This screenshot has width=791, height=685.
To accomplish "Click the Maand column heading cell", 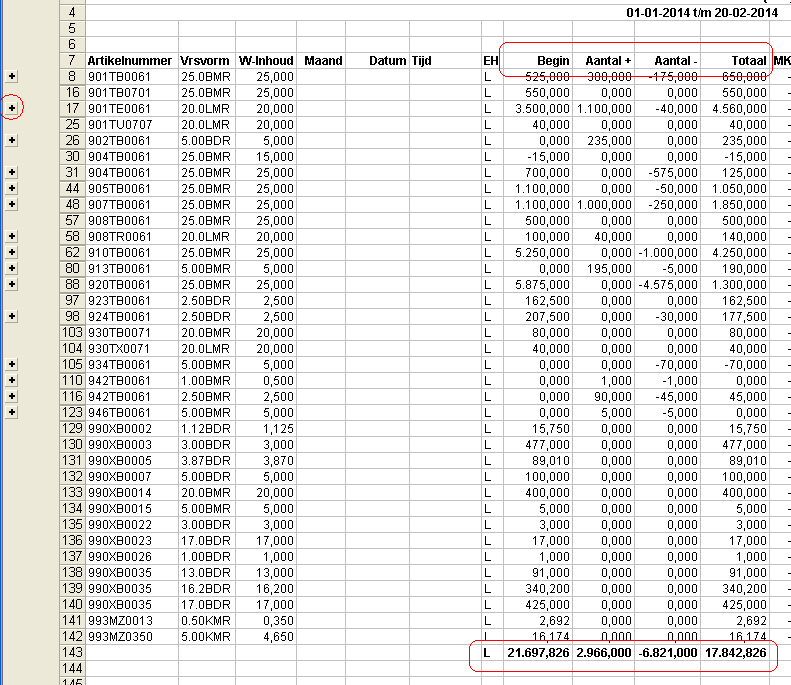I will click(321, 61).
